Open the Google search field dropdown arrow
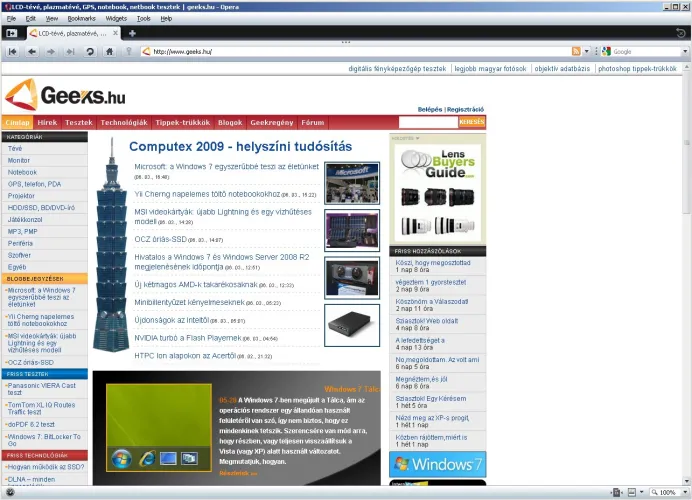This screenshot has width=692, height=500. (x=685, y=52)
